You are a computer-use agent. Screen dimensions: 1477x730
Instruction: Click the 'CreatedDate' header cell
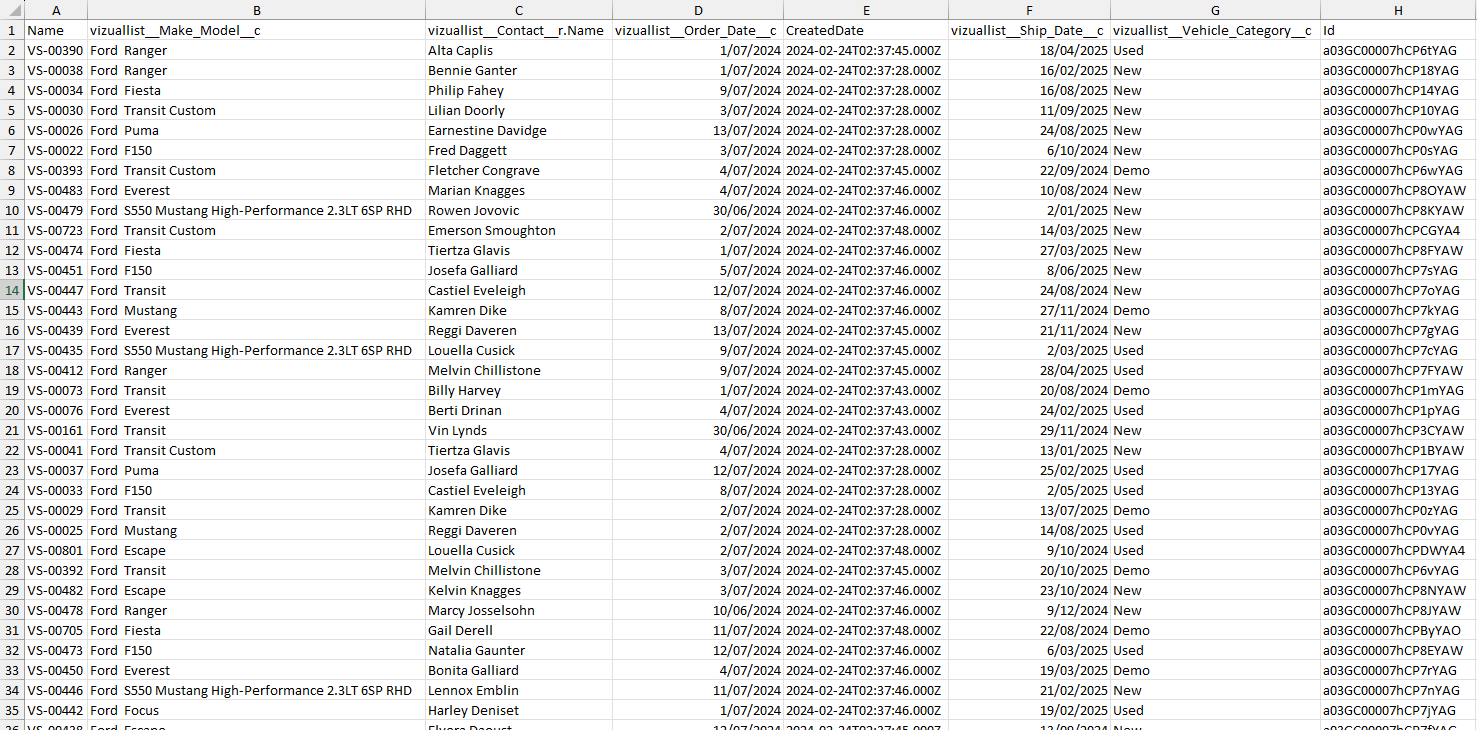[x=866, y=30]
